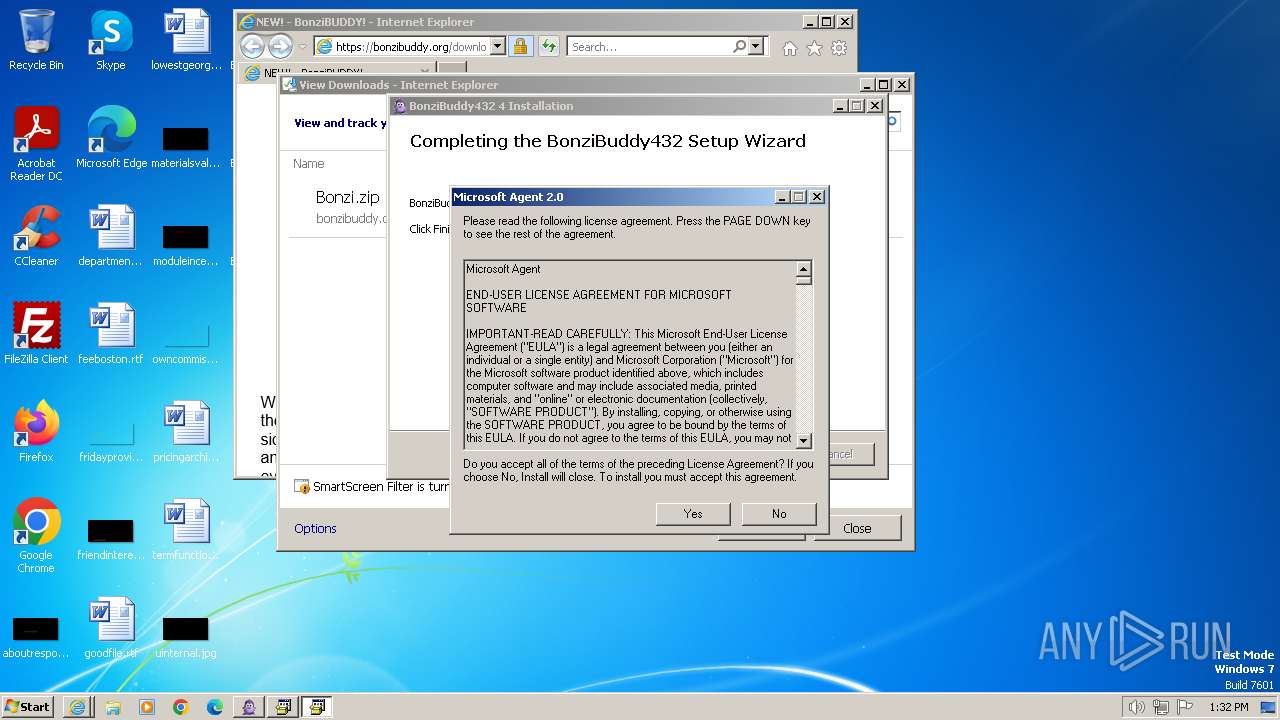Click Edge icon in the taskbar
This screenshot has height=720, width=1280.
coord(214,707)
